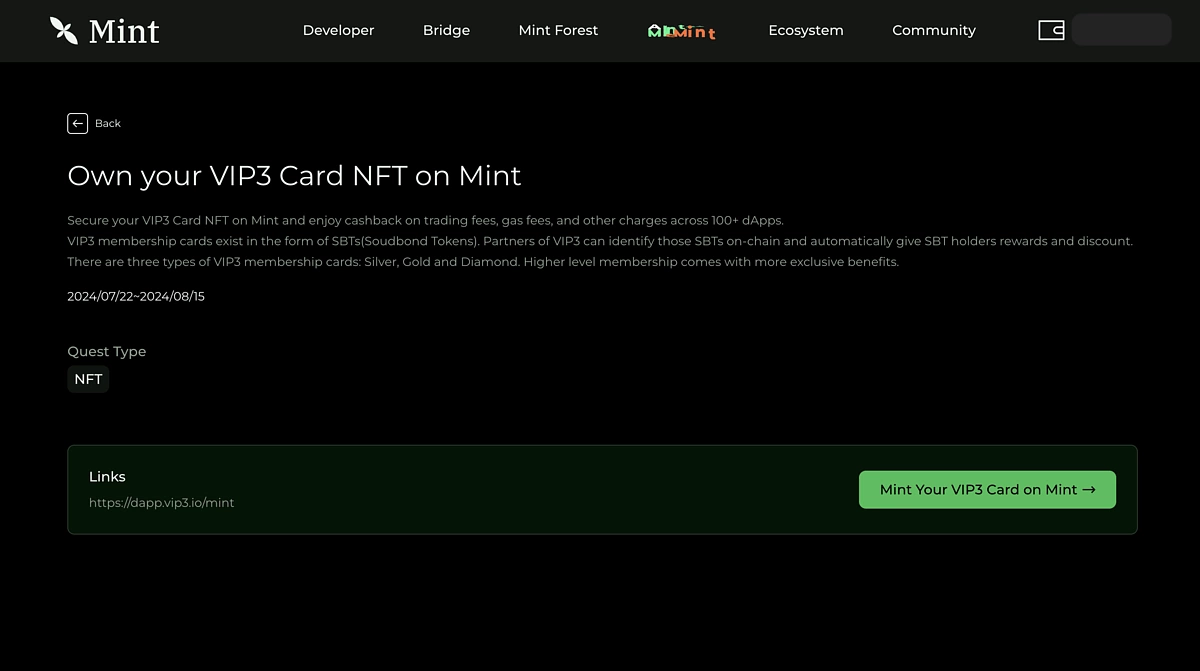The height and width of the screenshot is (671, 1200).
Task: Open the dapp.vip3.io/mint link
Action: (x=161, y=503)
